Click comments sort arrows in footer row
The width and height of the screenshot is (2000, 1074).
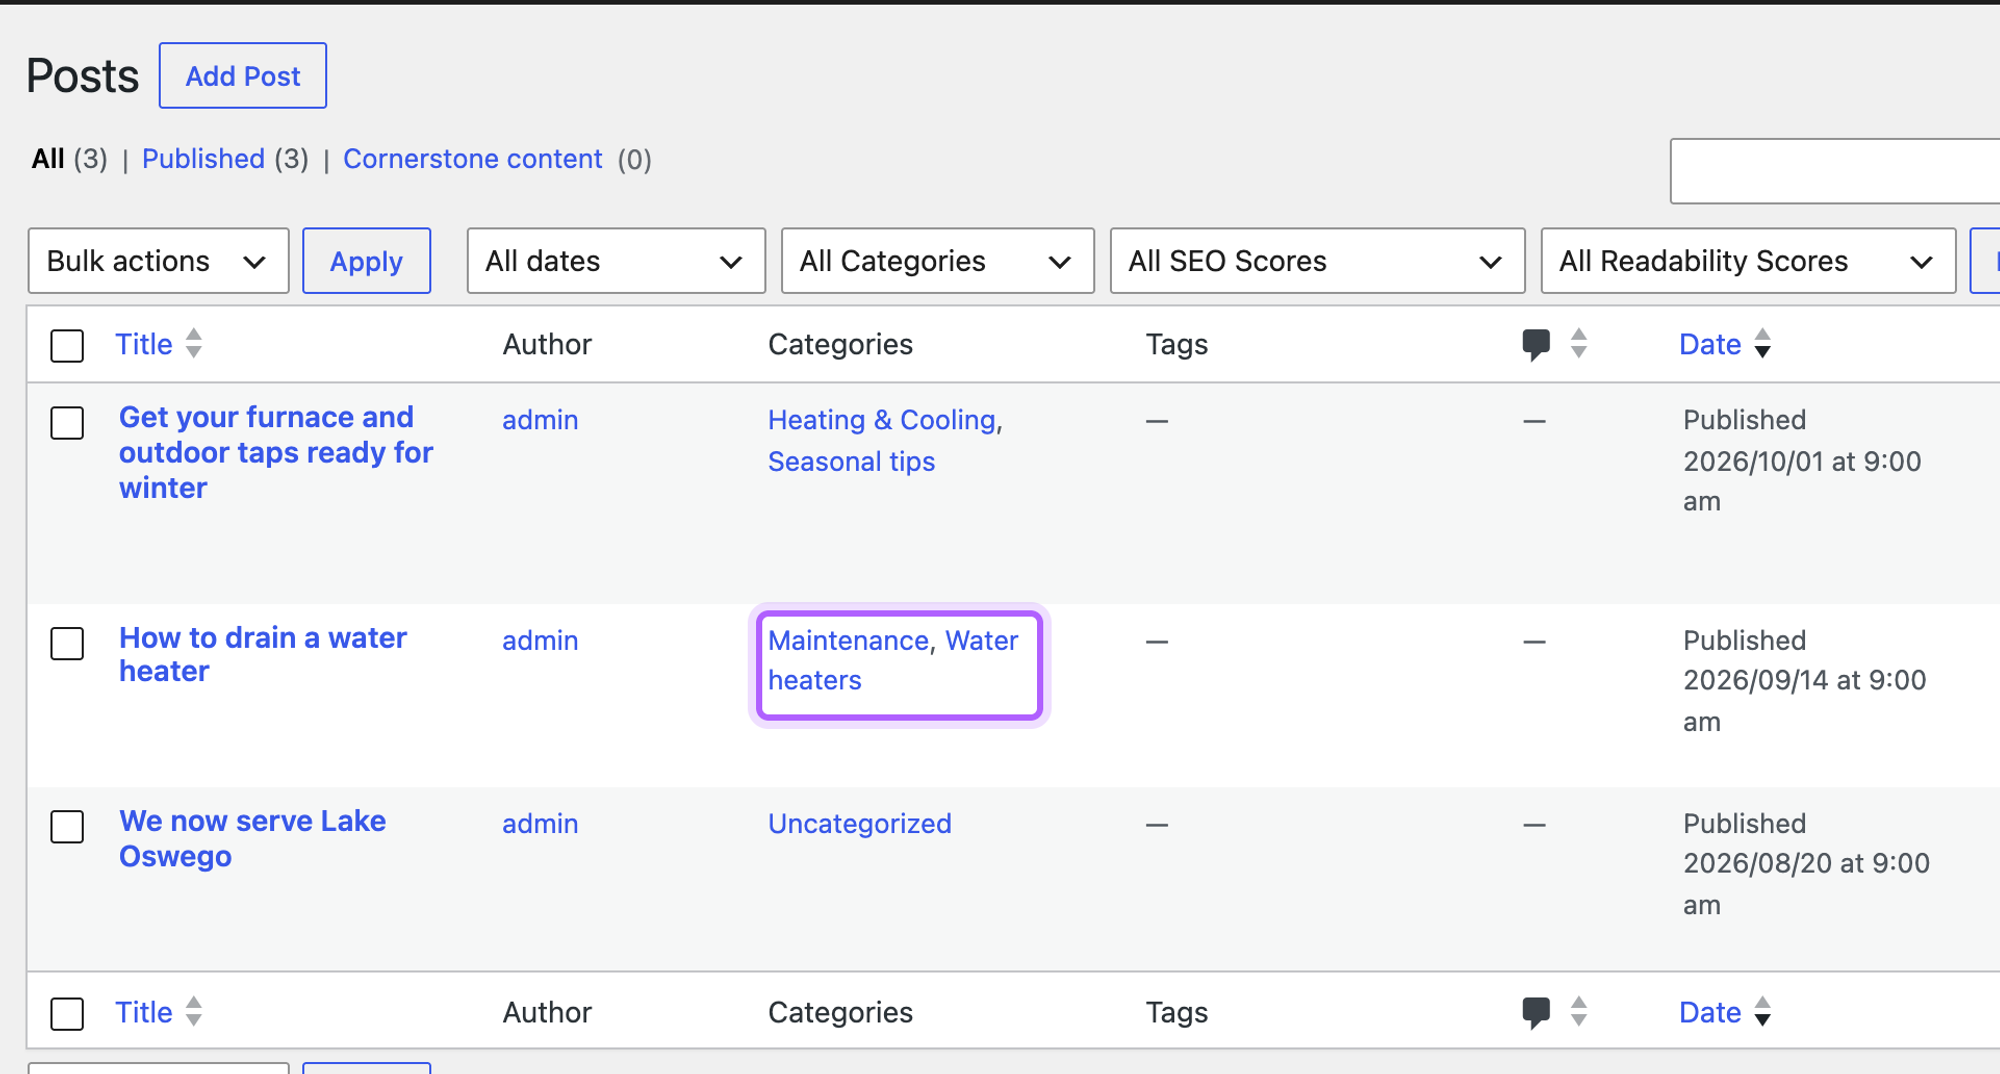[1579, 1012]
